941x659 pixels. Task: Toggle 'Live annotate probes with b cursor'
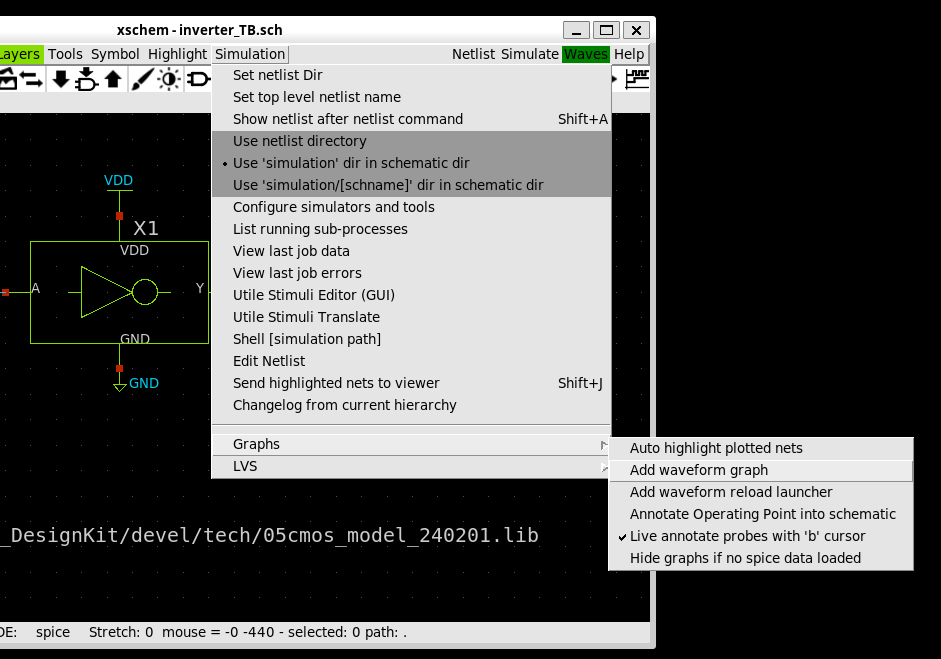coord(761,536)
